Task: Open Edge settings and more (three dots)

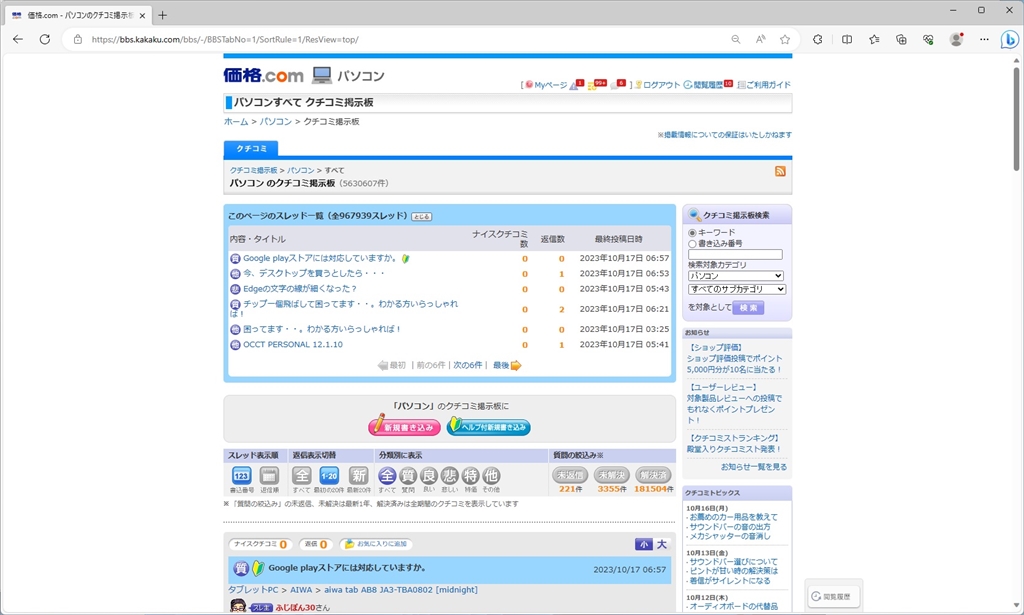Action: pos(984,39)
